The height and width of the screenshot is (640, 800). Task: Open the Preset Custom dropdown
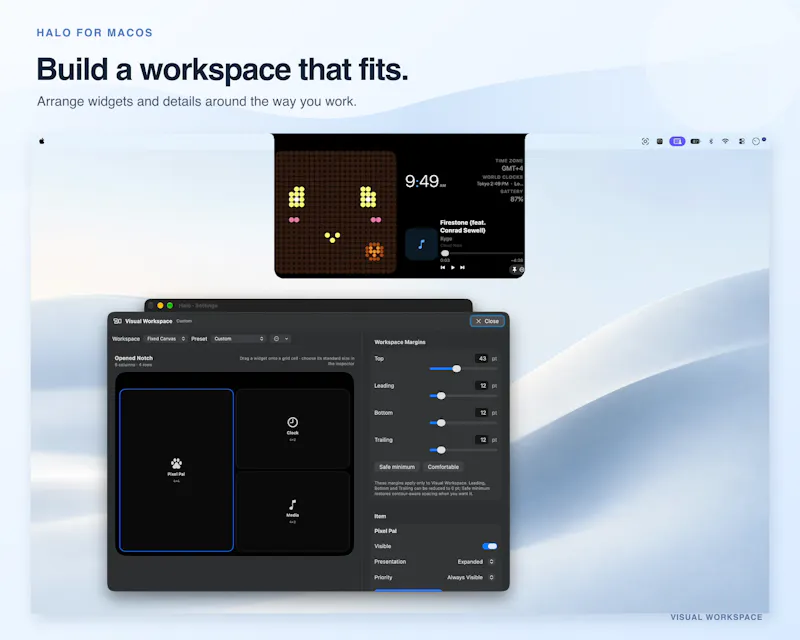pyautogui.click(x=239, y=339)
